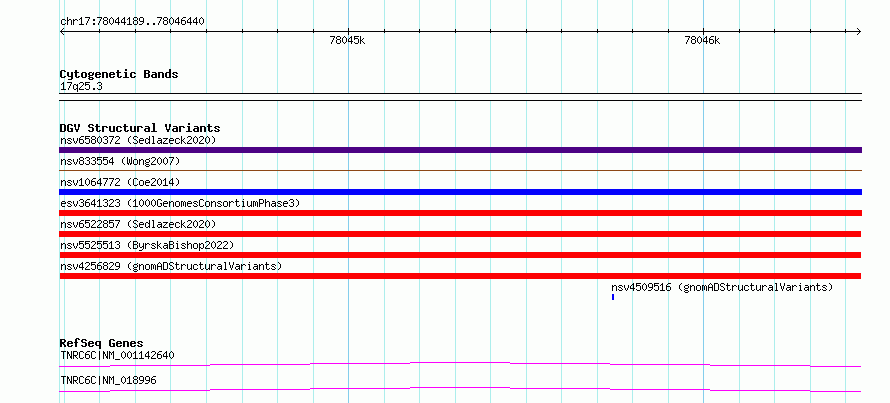The height and width of the screenshot is (403, 890).
Task: Click the small blue nsv4509516 variant marker
Action: coord(613,297)
